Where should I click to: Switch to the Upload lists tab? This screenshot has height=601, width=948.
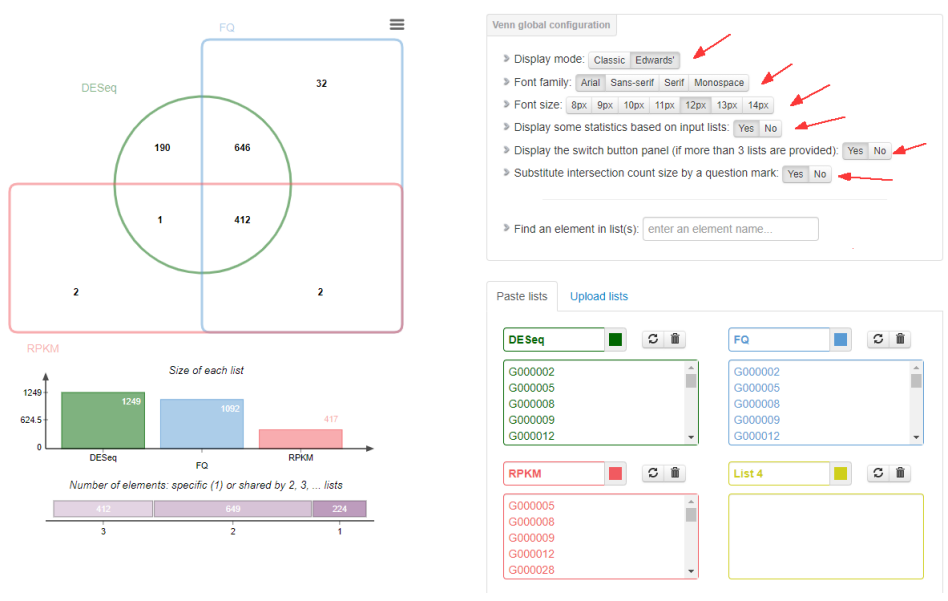coord(599,297)
